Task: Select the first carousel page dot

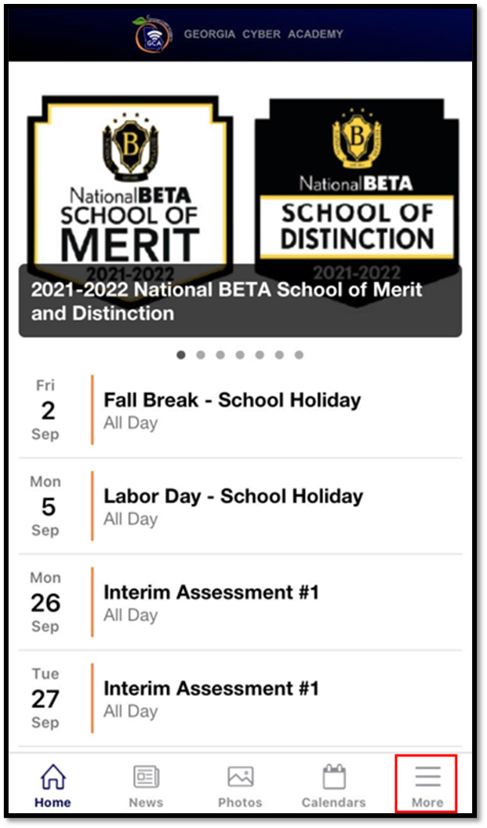Action: 181,355
